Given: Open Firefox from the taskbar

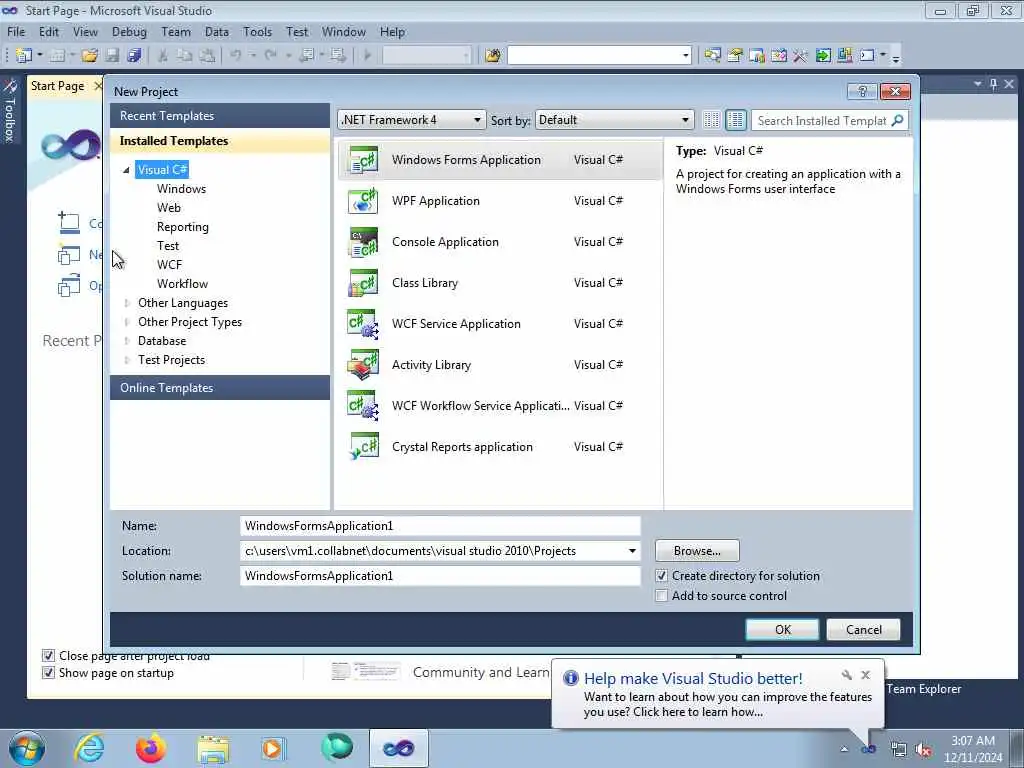Looking at the screenshot, I should pyautogui.click(x=150, y=748).
